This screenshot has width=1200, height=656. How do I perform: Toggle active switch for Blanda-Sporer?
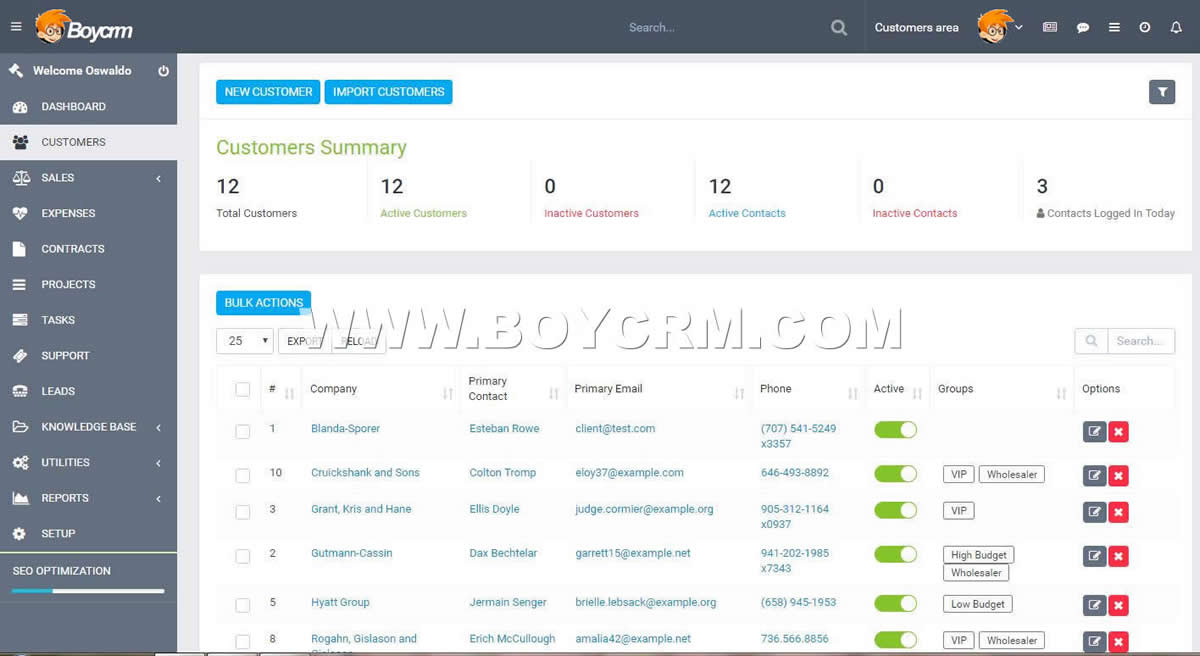pos(895,429)
